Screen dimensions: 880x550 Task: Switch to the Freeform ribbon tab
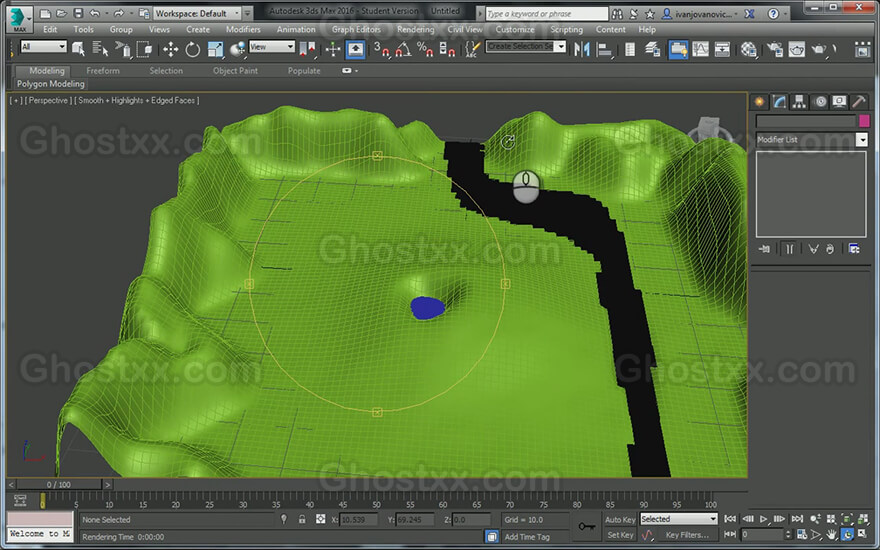click(x=103, y=71)
